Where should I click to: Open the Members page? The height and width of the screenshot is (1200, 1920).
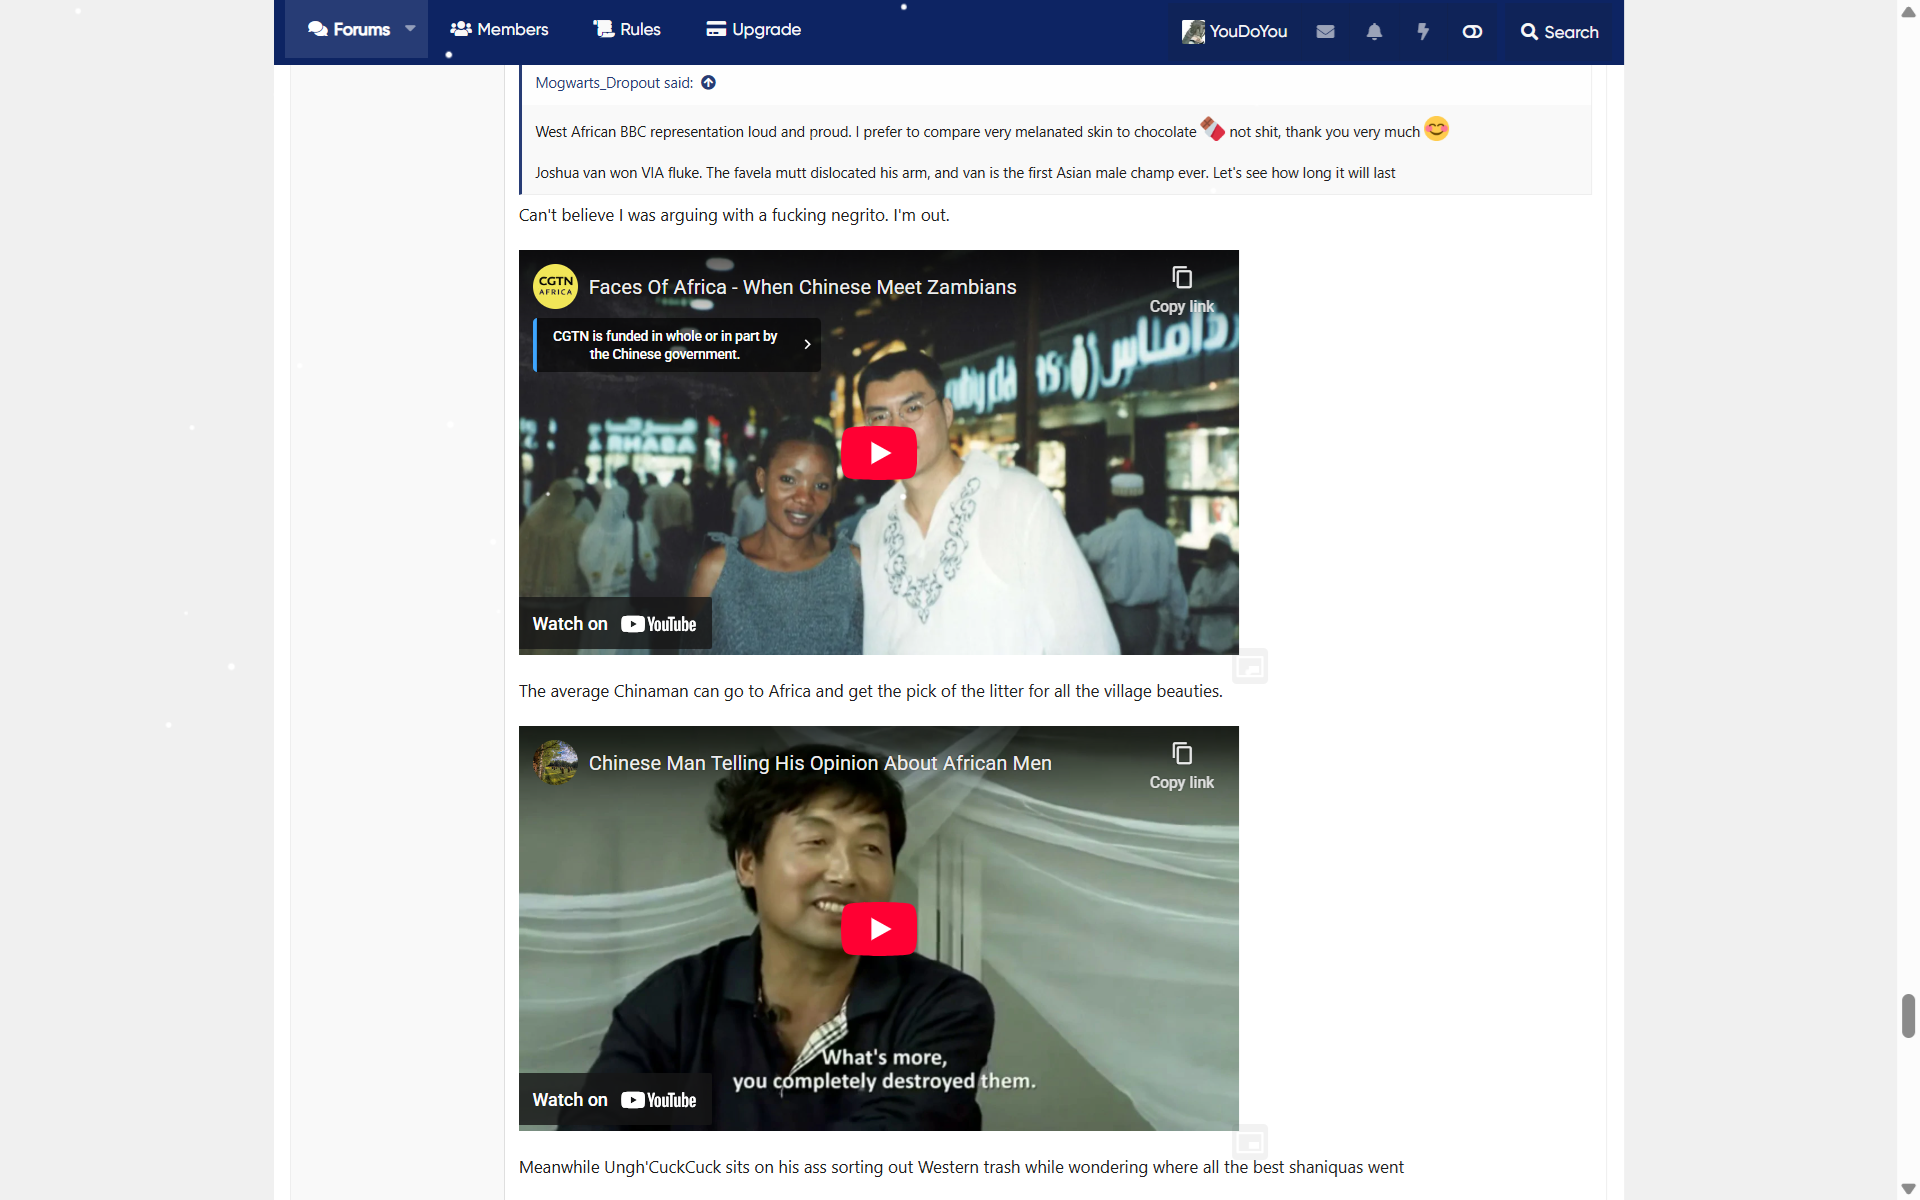click(499, 29)
